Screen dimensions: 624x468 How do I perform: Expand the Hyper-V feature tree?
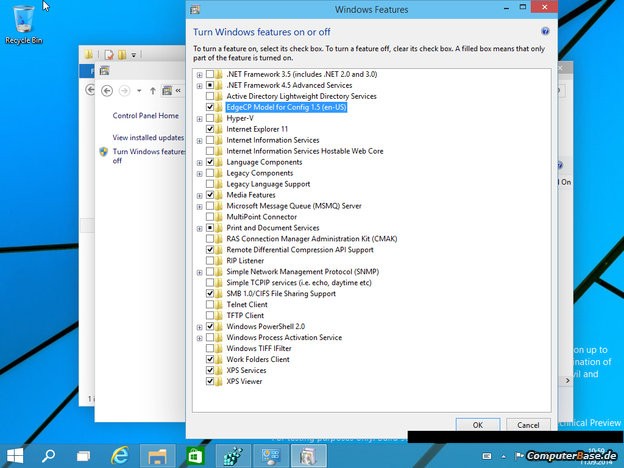click(200, 118)
